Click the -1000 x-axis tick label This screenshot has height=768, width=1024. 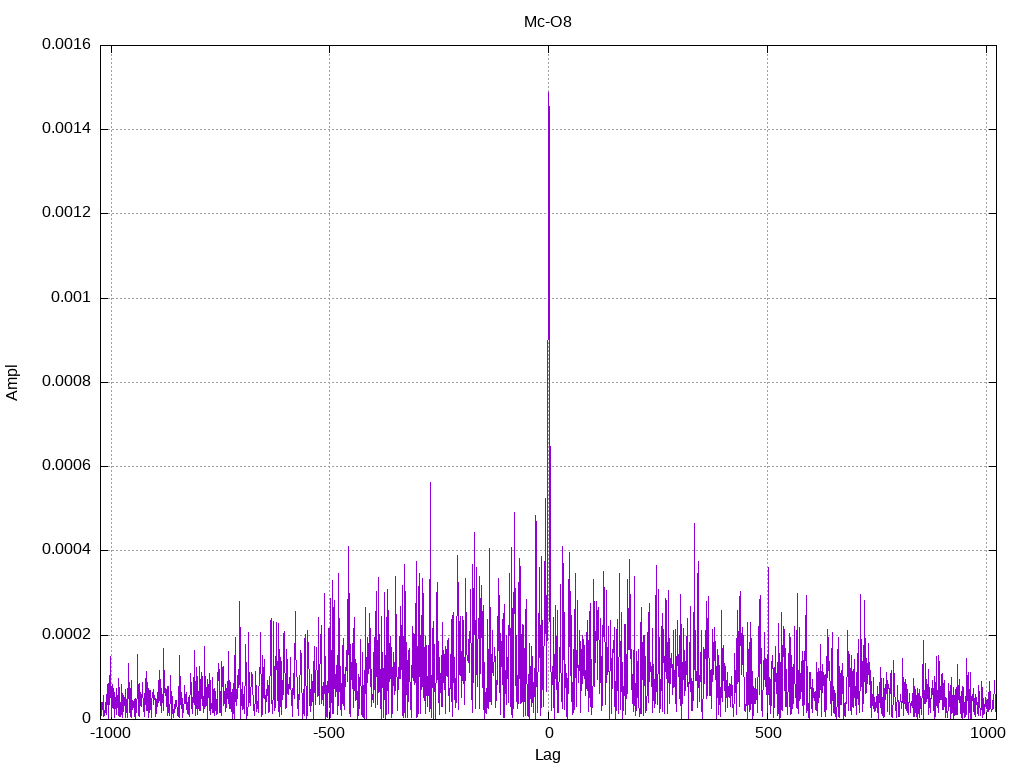(x=111, y=733)
